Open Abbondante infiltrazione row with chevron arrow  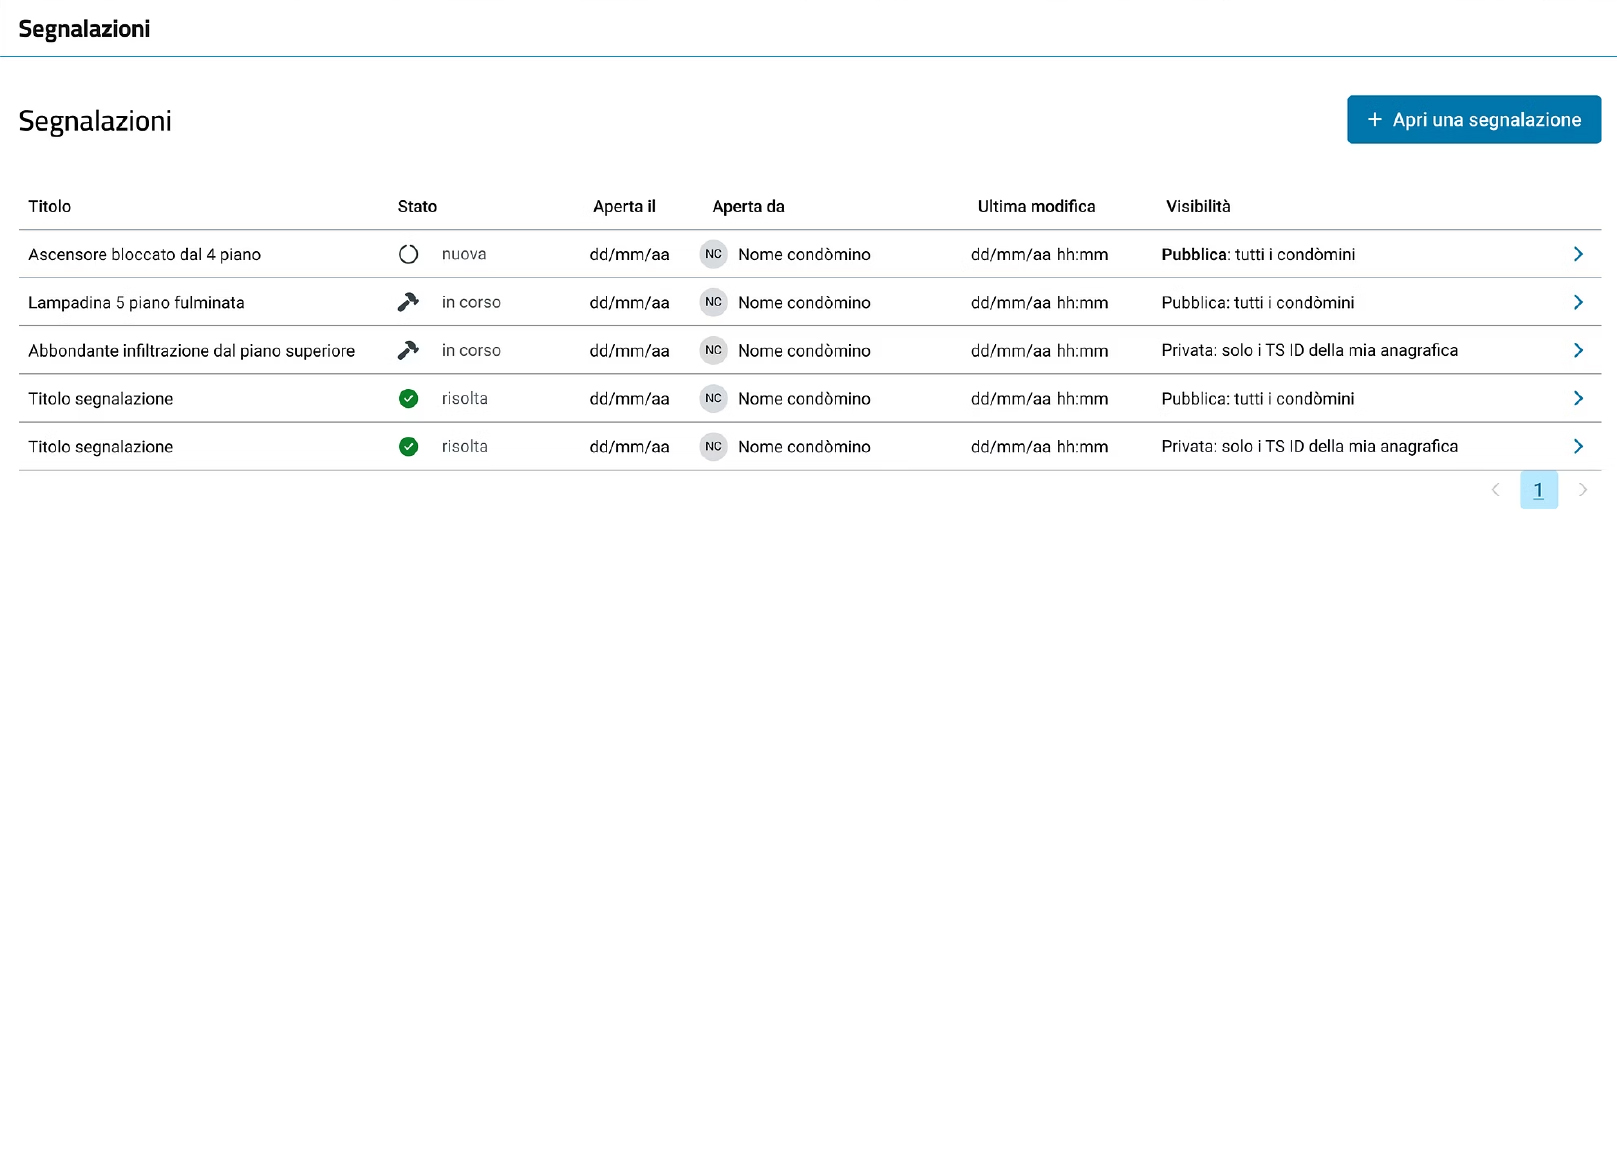[1578, 350]
